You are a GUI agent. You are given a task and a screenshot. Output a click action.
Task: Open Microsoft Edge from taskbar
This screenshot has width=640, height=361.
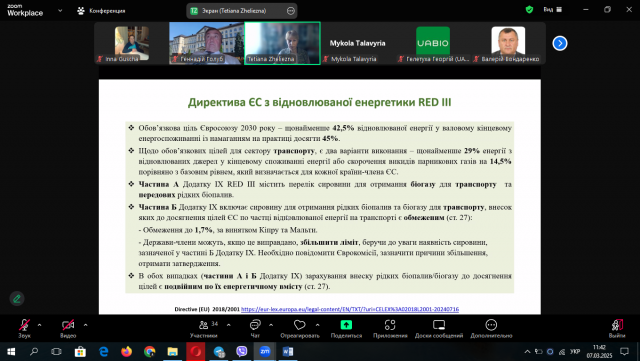pos(103,351)
